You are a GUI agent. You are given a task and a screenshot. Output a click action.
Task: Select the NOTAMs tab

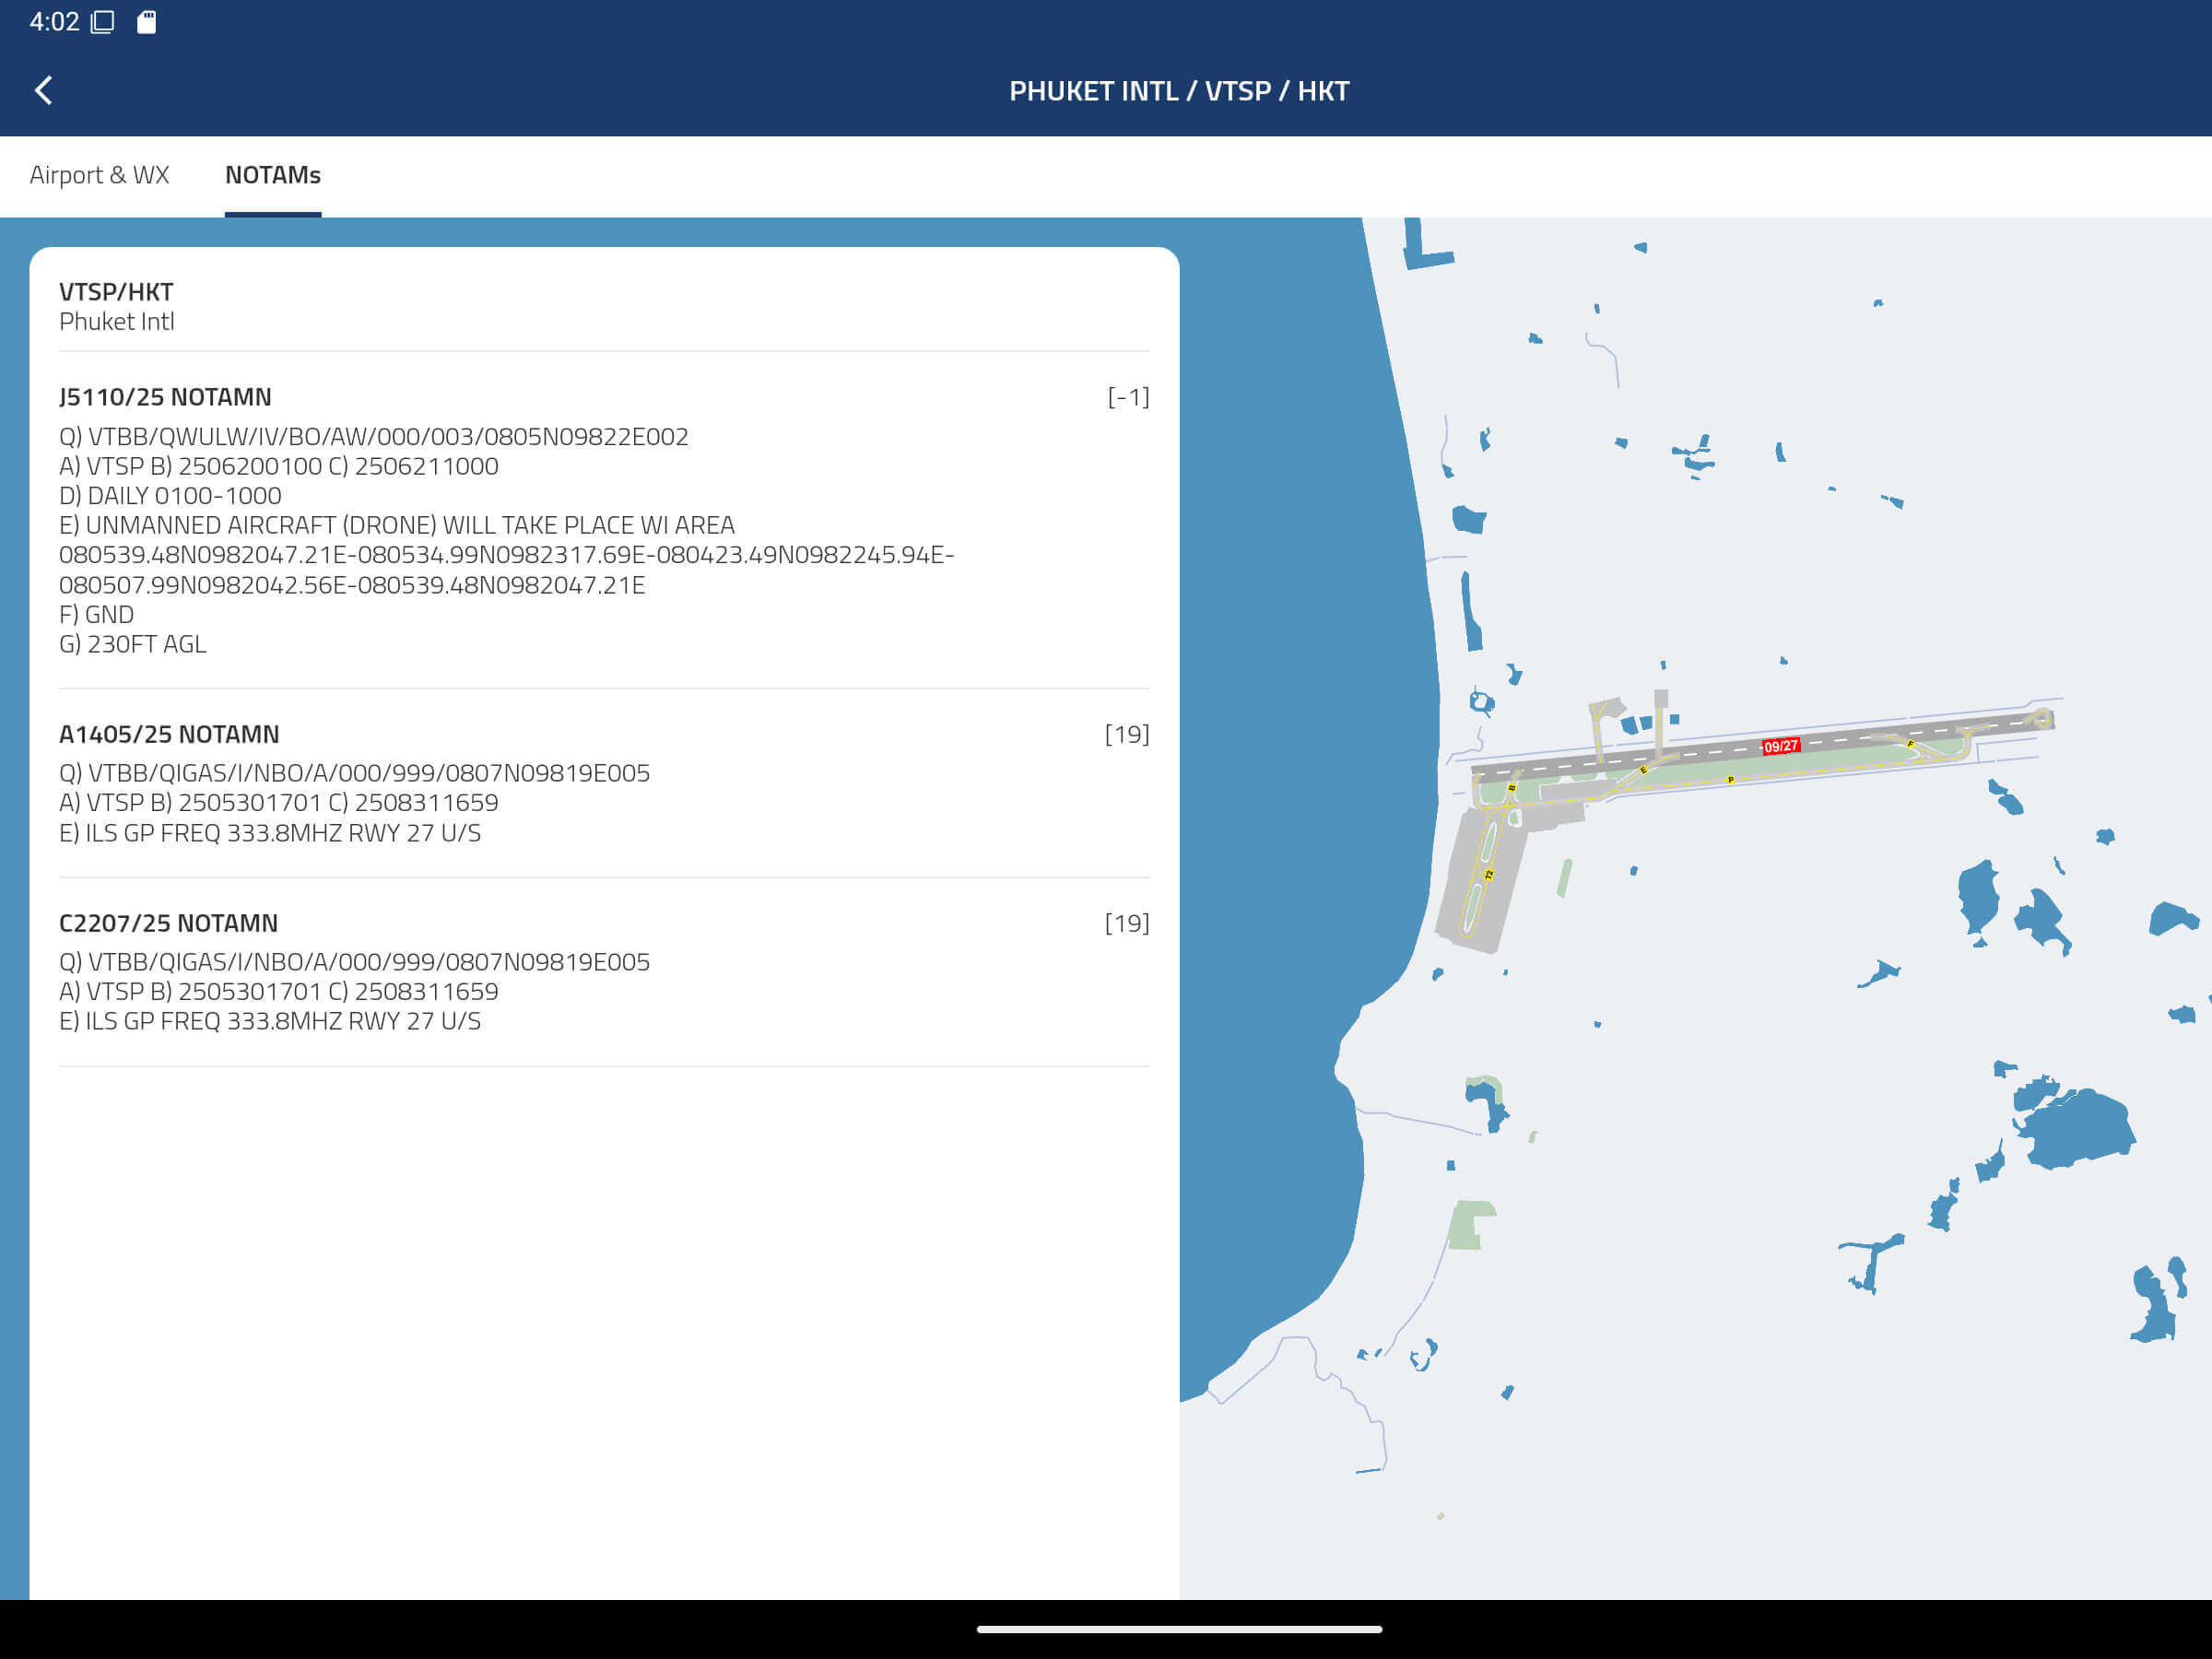tap(272, 175)
